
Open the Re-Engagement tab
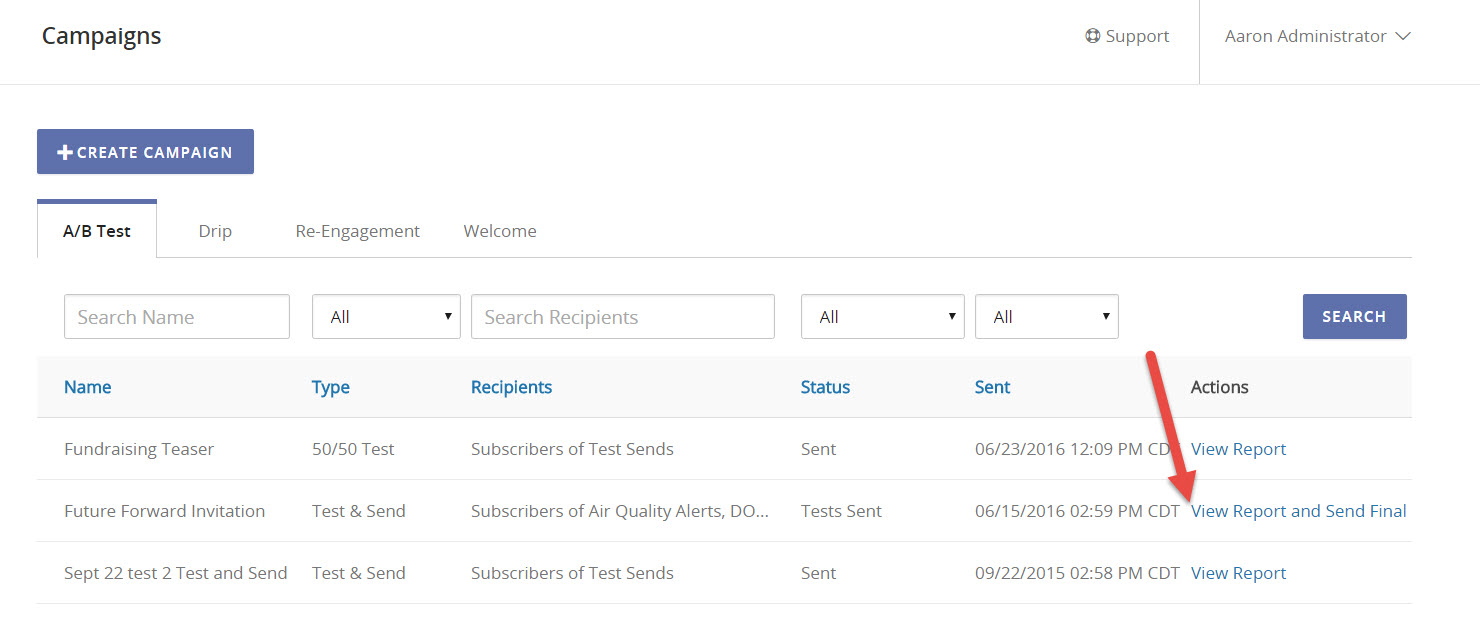pyautogui.click(x=357, y=231)
